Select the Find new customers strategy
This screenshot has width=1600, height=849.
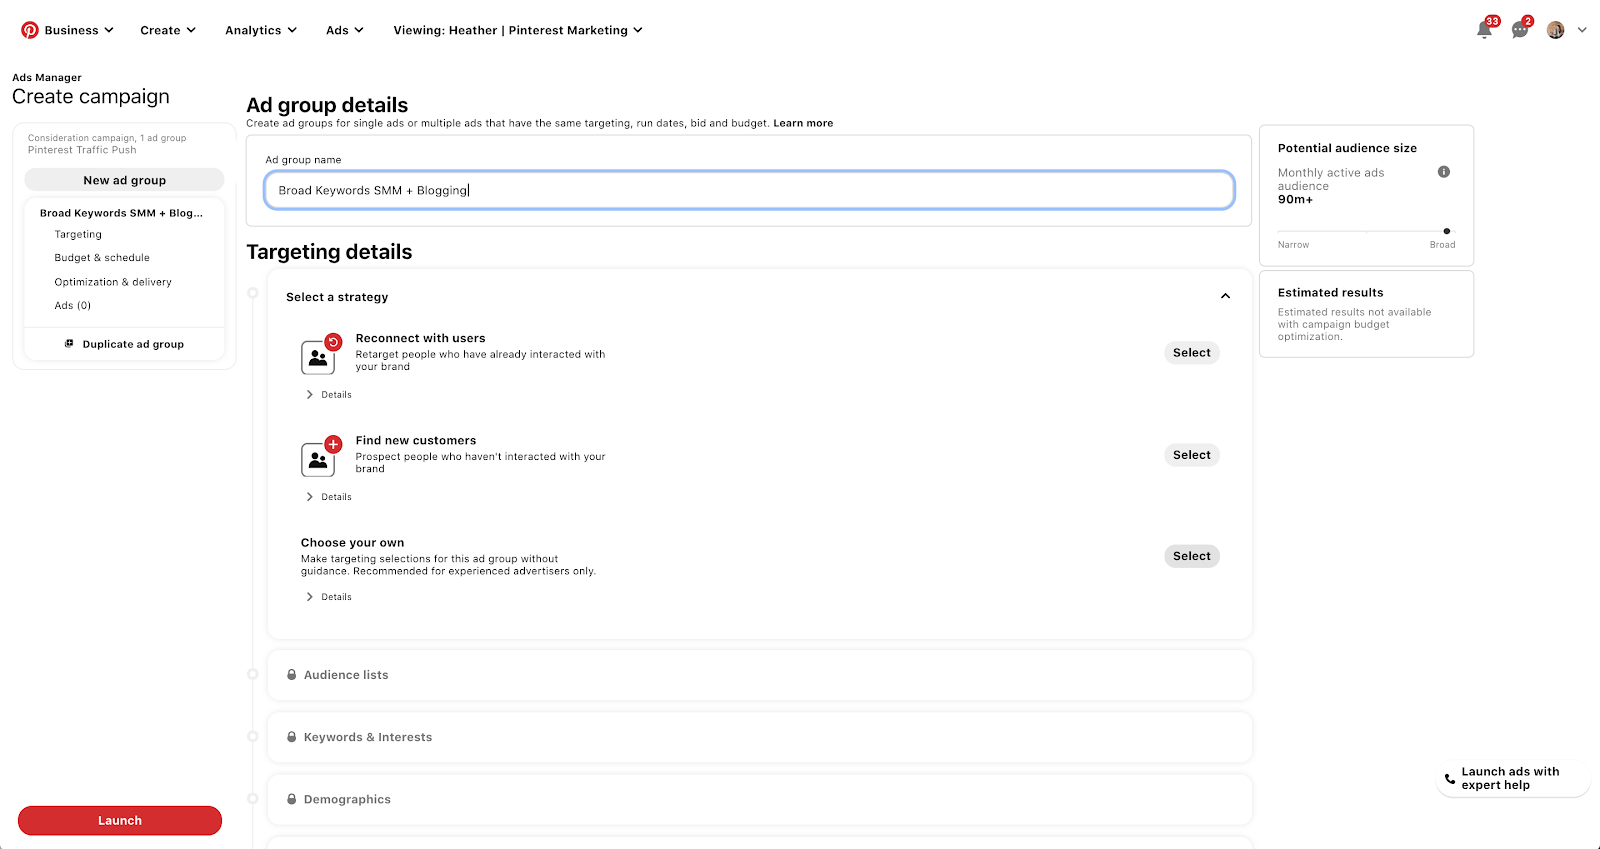[x=1191, y=455]
